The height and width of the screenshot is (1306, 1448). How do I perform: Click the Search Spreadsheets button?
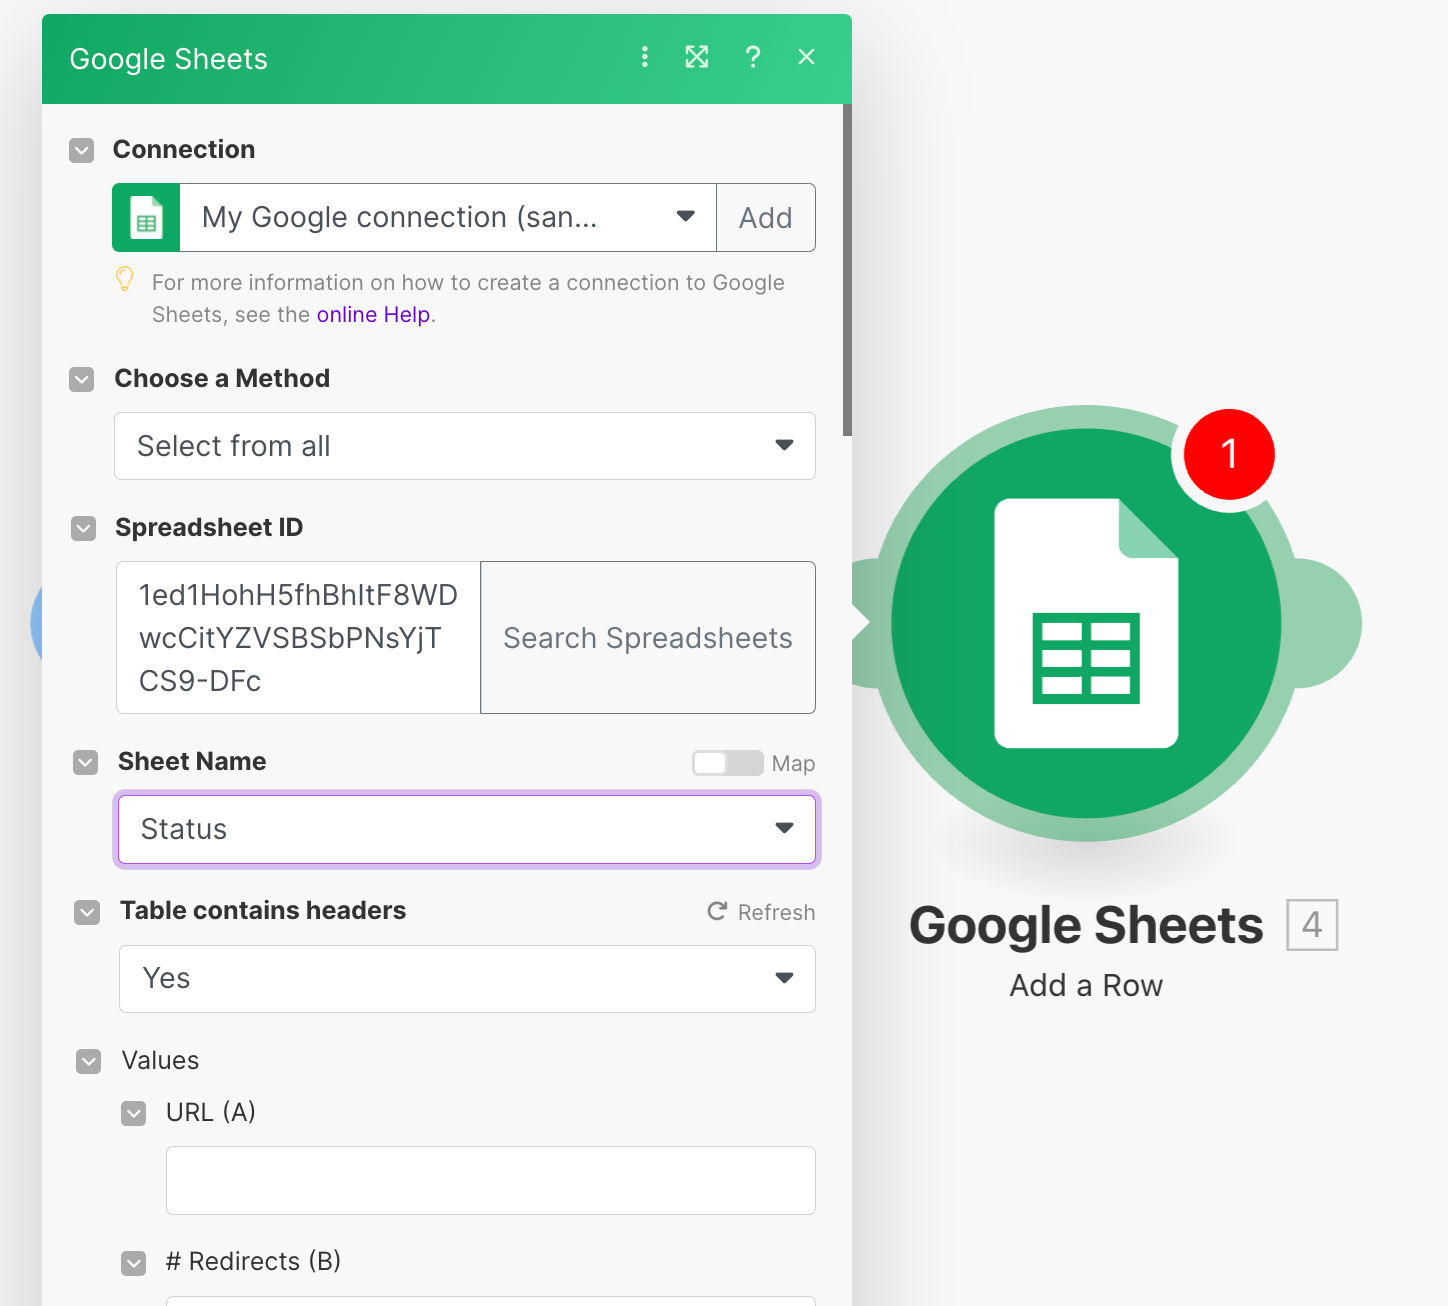coord(648,637)
